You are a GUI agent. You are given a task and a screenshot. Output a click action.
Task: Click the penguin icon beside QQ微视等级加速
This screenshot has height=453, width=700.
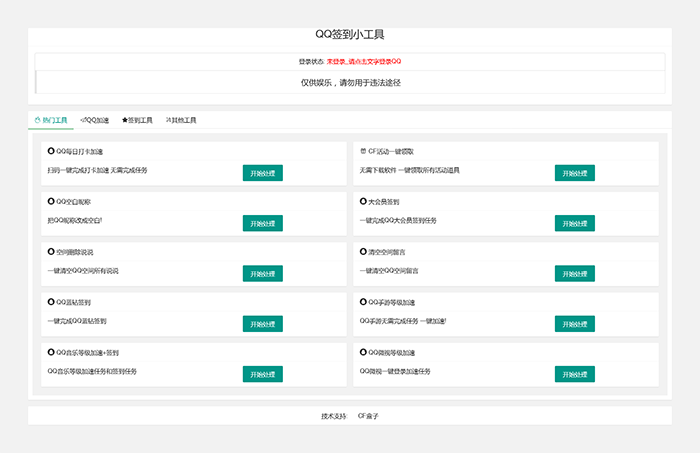click(x=363, y=353)
